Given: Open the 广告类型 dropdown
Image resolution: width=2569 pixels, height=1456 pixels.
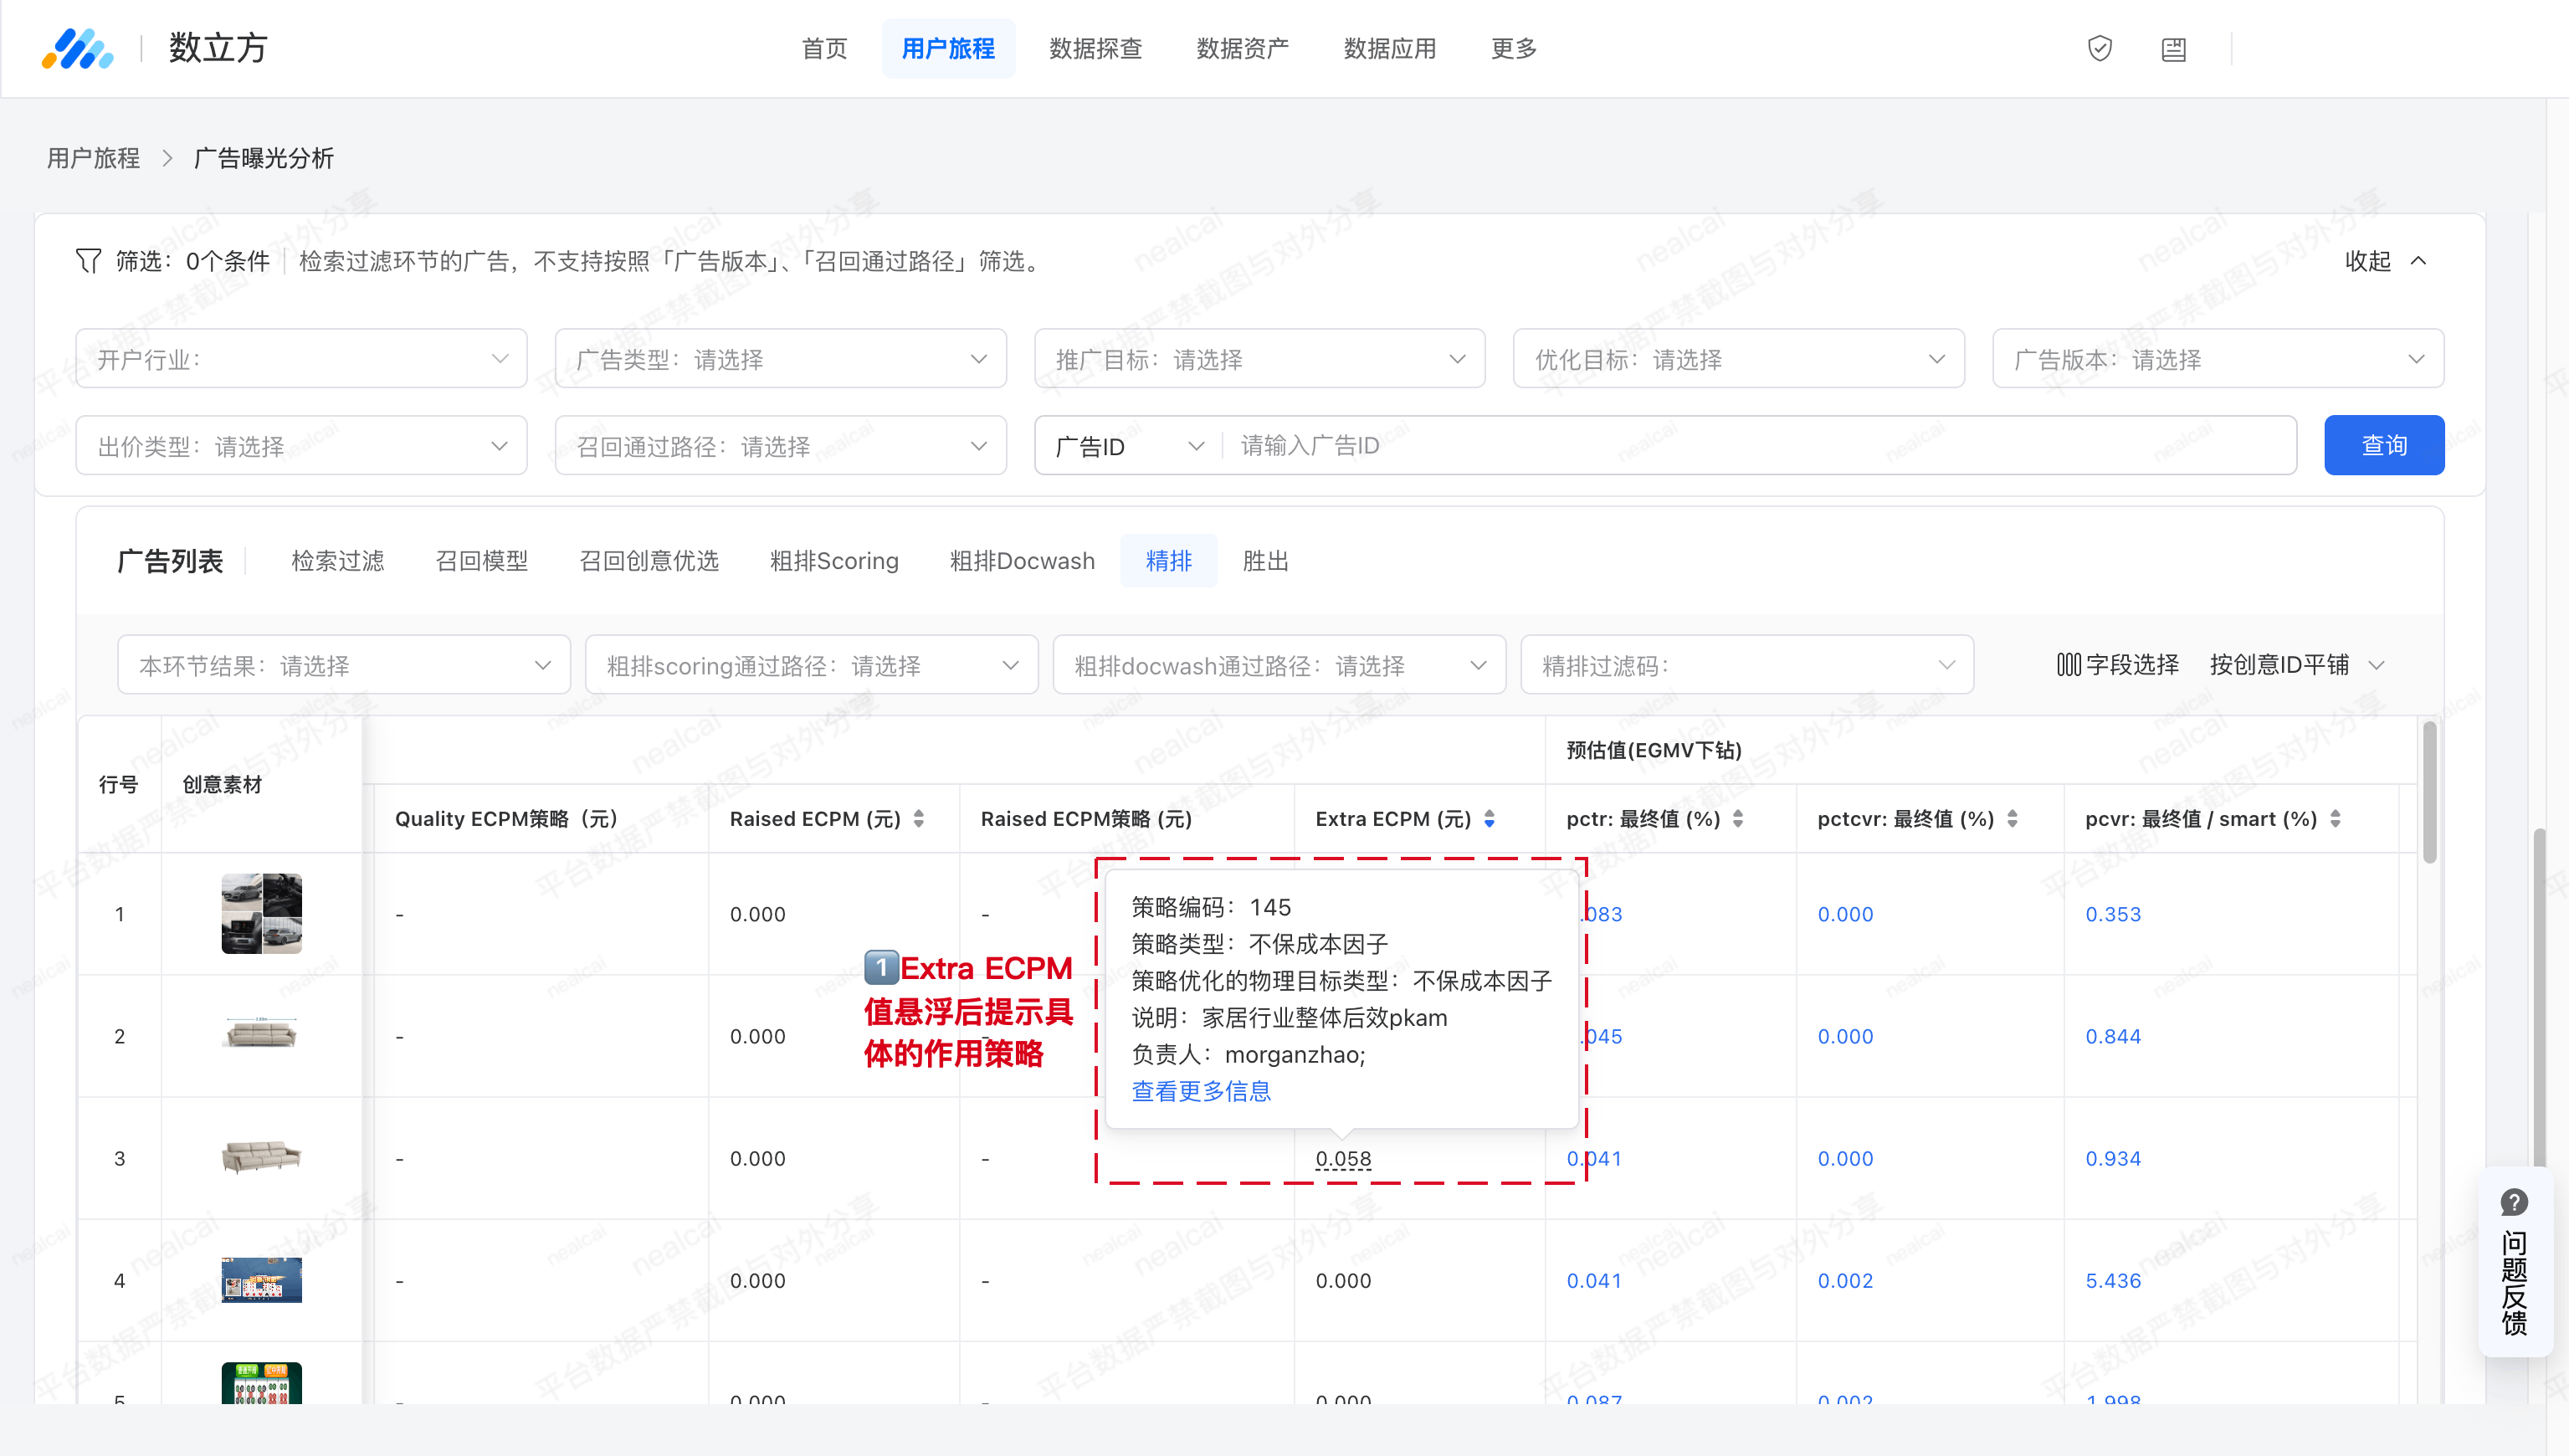Looking at the screenshot, I should (x=780, y=359).
